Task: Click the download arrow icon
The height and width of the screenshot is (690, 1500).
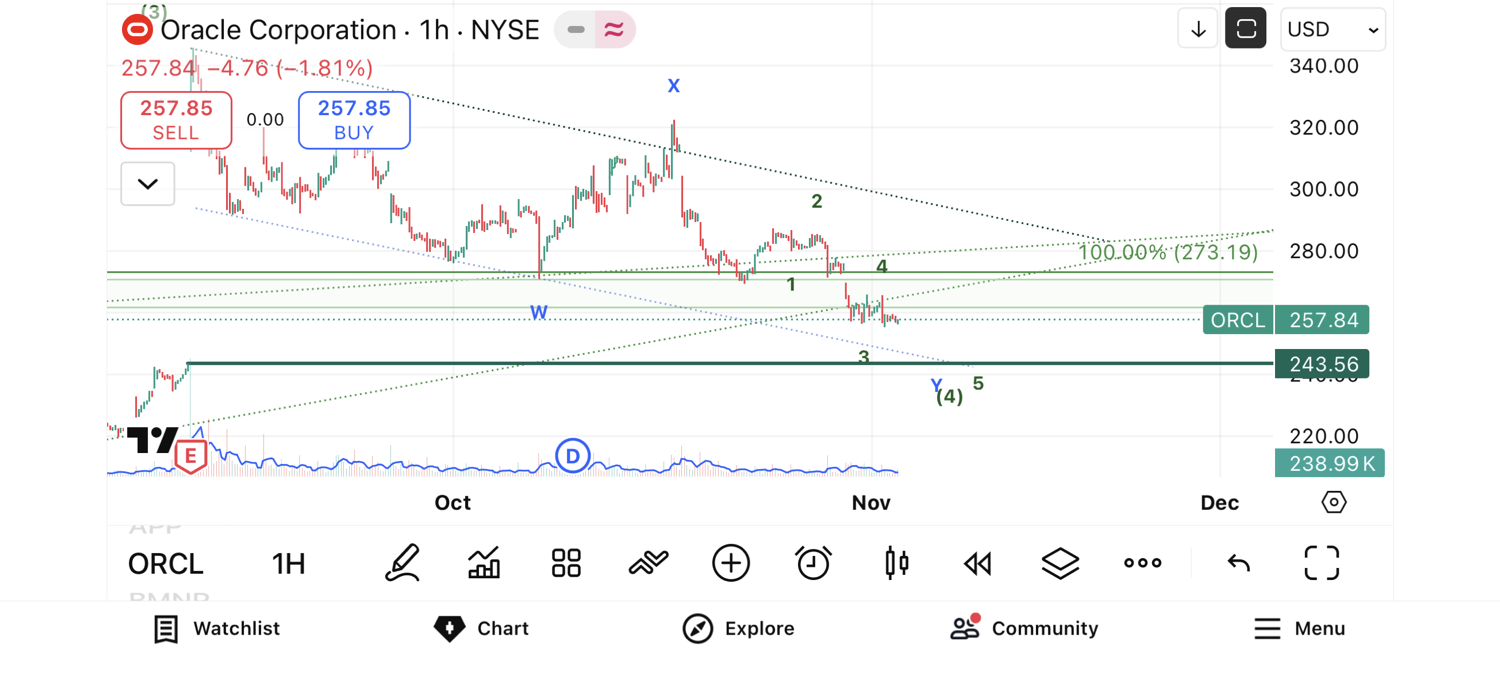Action: coord(1198,29)
